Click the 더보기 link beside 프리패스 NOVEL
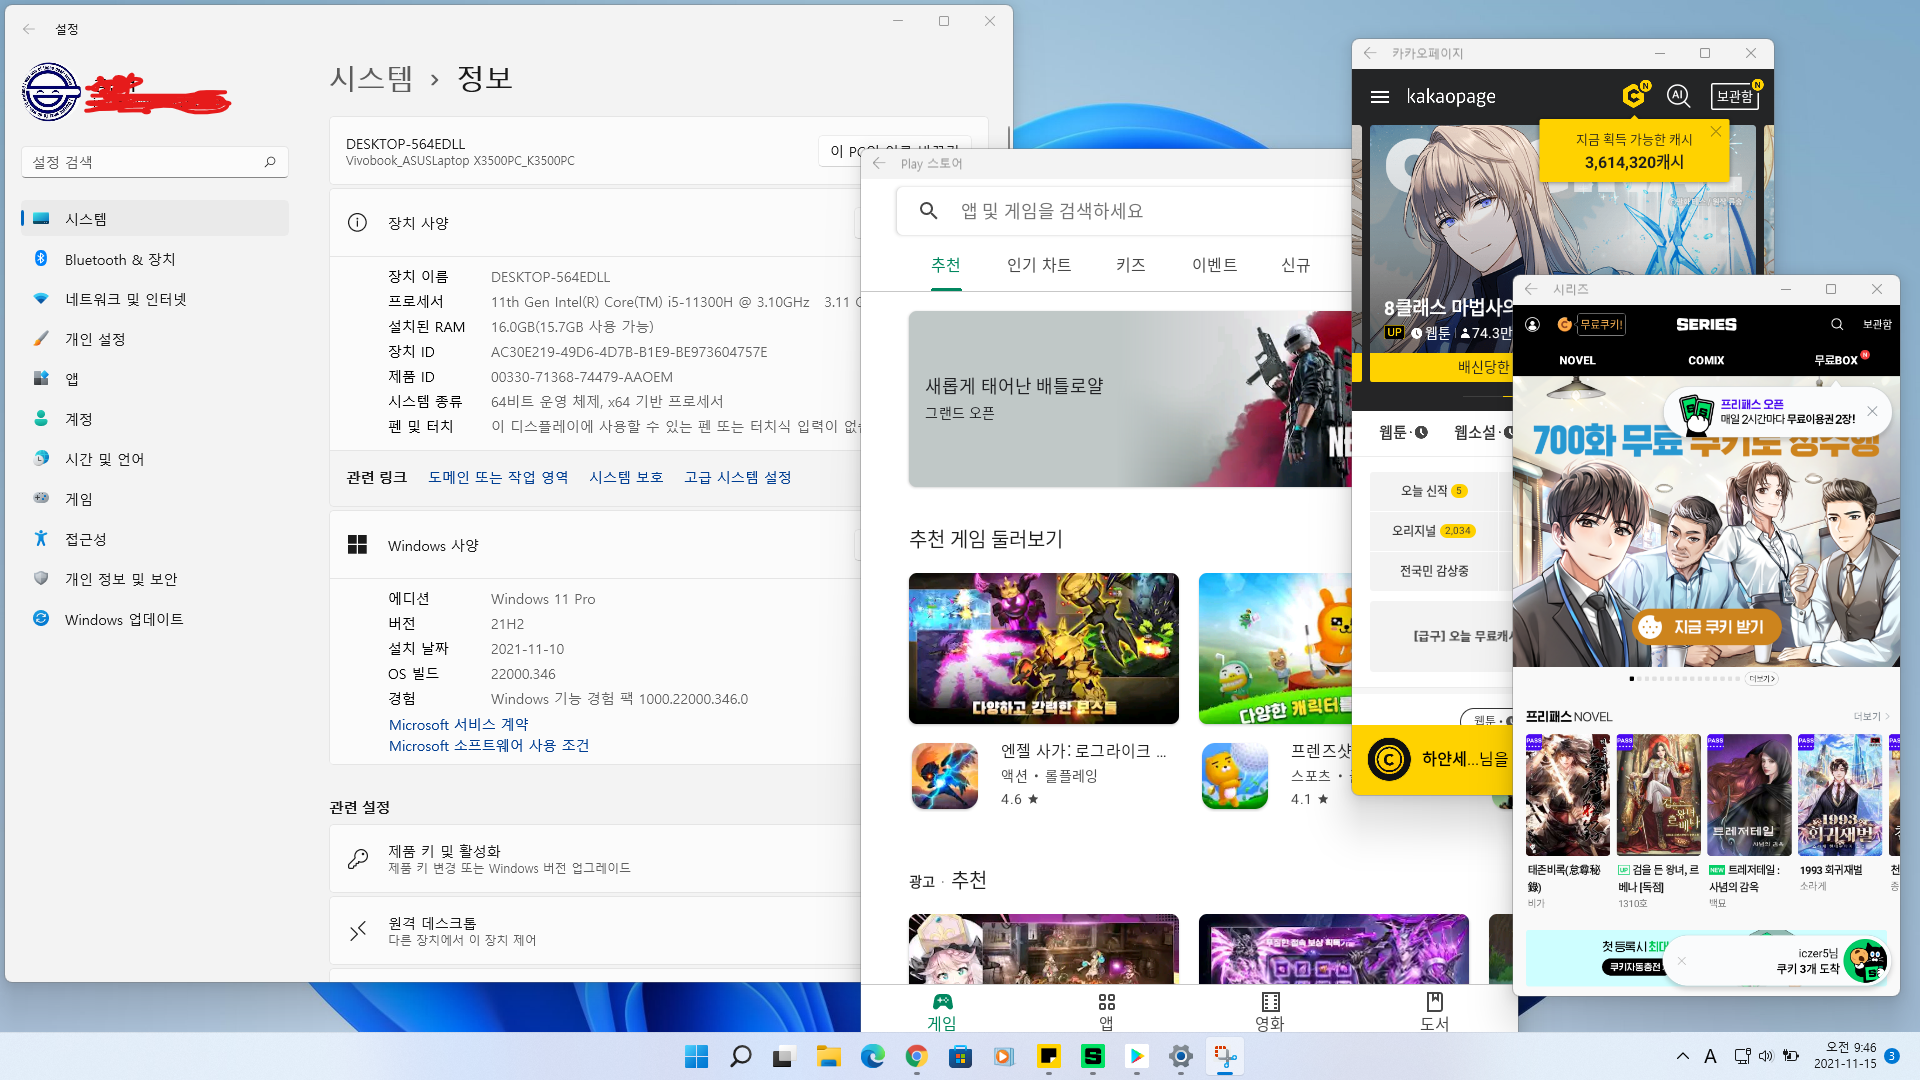The height and width of the screenshot is (1080, 1920). (1871, 717)
